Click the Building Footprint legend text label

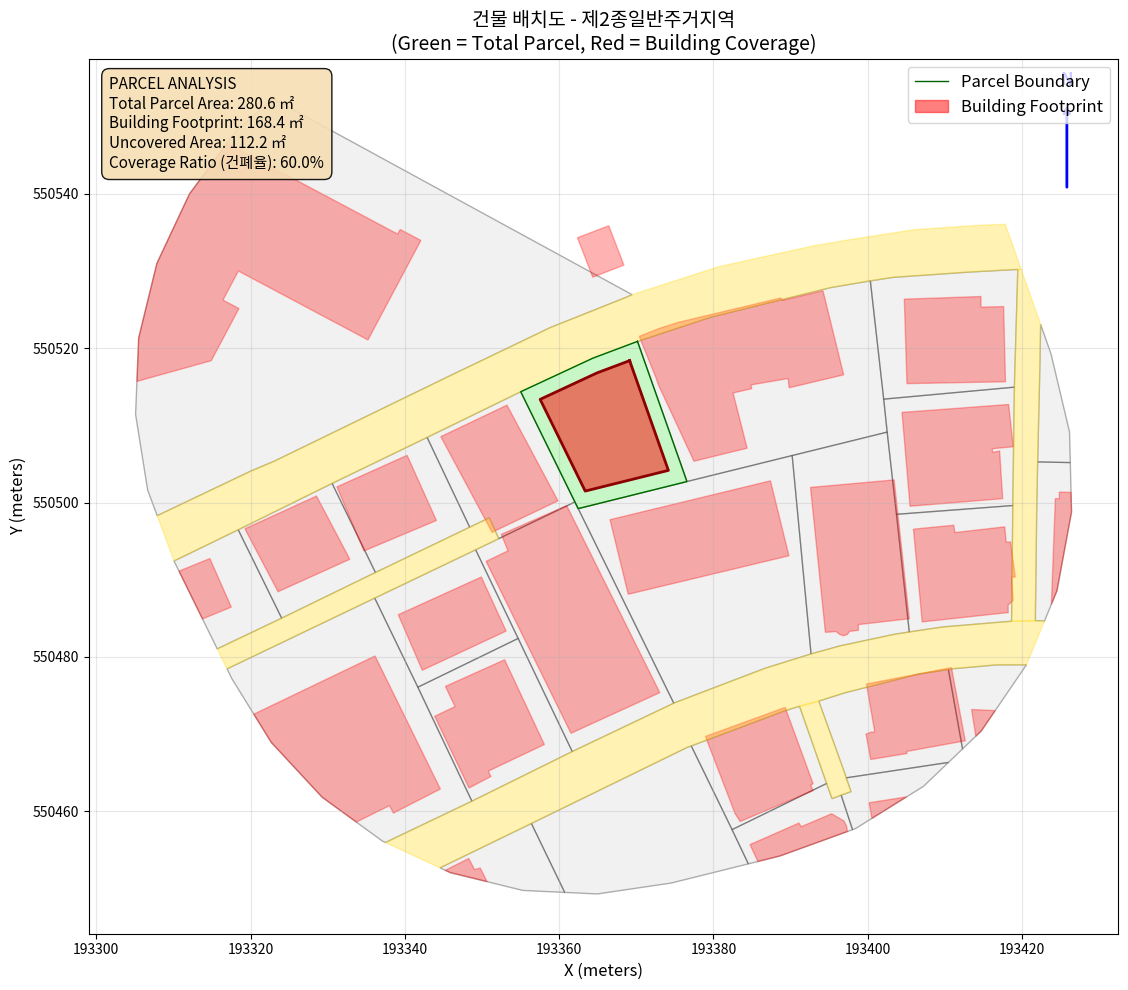(1031, 106)
